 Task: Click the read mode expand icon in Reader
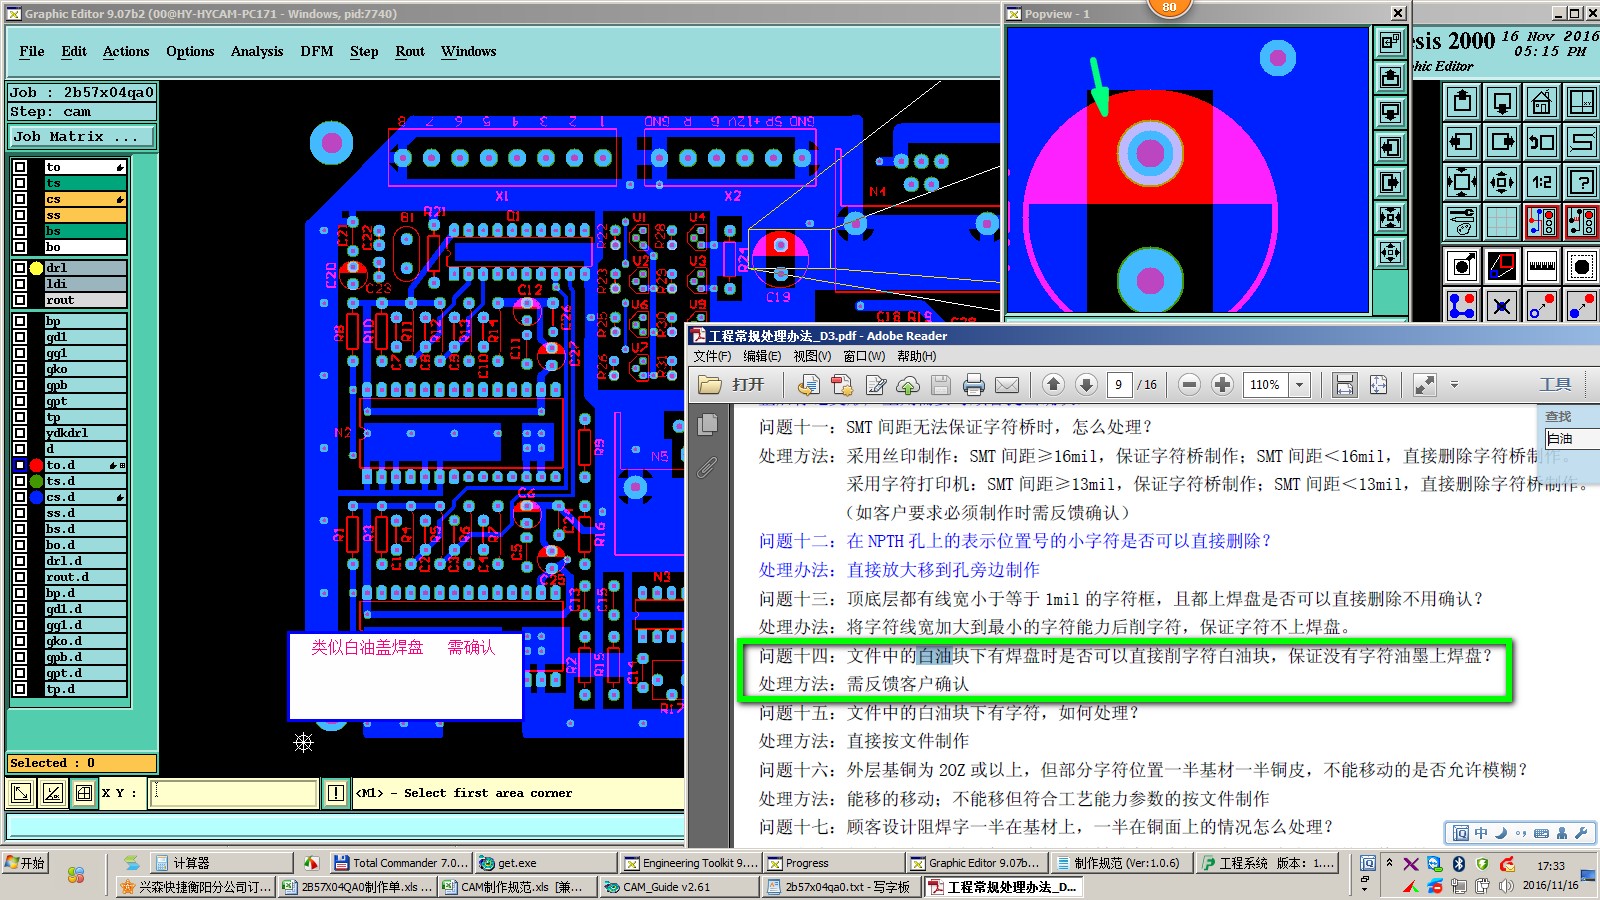click(1424, 385)
